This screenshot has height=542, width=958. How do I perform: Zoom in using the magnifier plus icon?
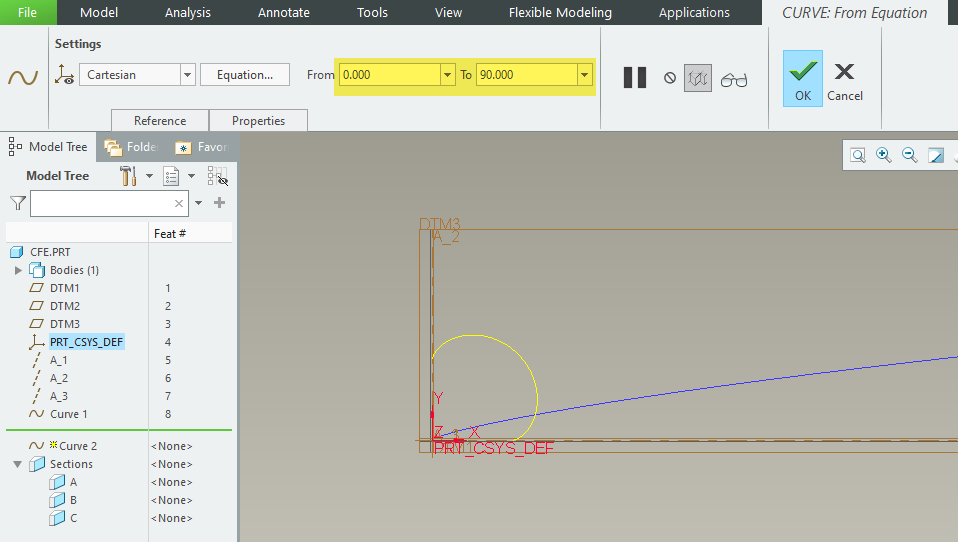click(883, 155)
